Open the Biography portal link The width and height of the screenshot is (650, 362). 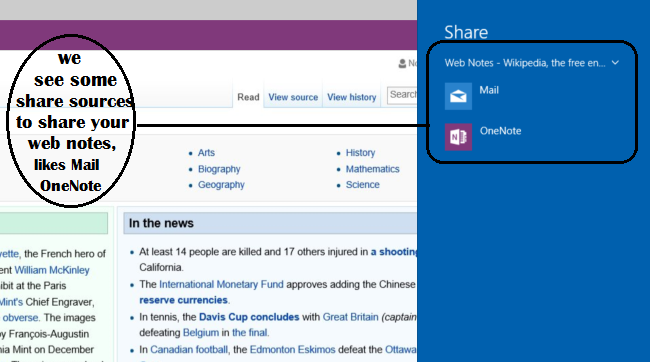[x=219, y=169]
